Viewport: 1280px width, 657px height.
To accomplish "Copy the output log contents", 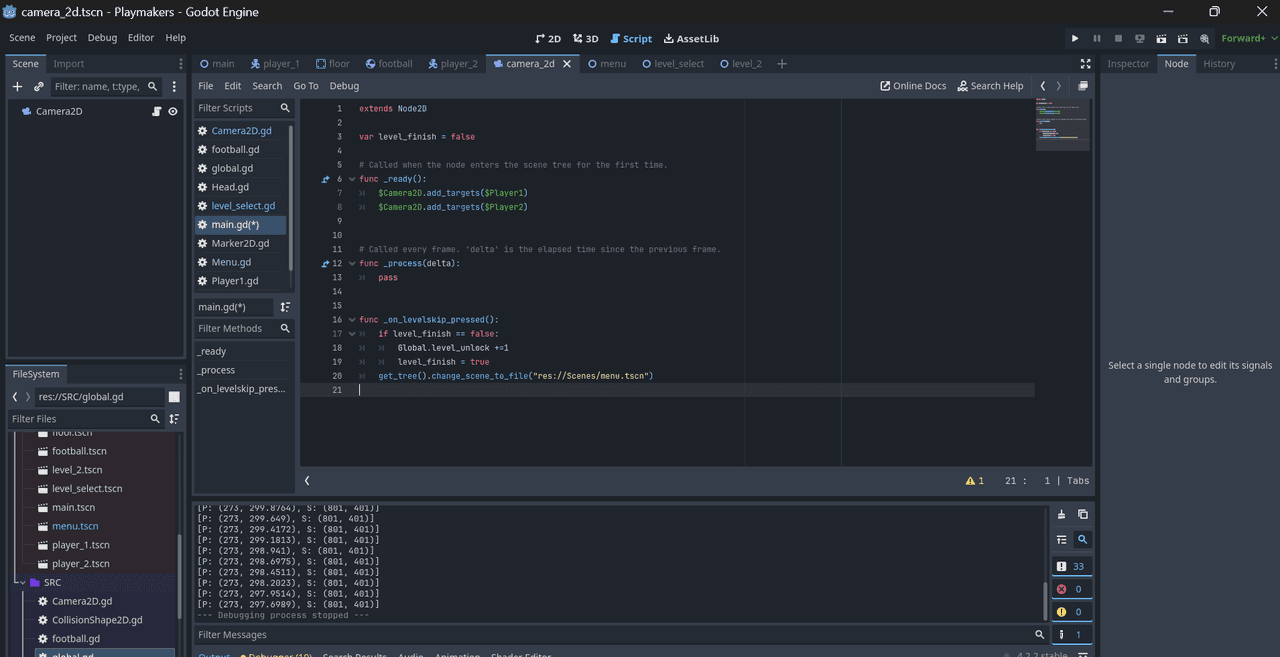I will coord(1082,515).
